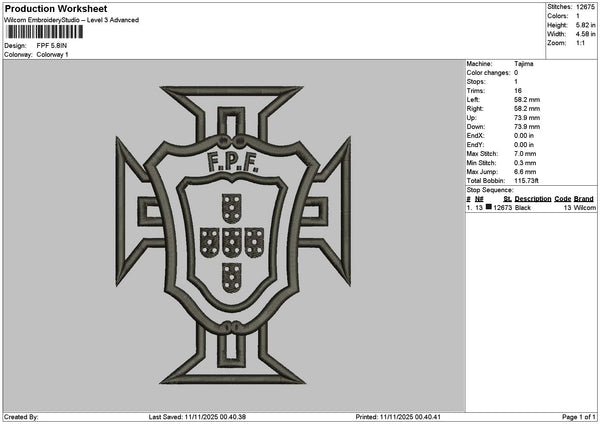Click the Max Stitch value 7.0 mm
The image size is (600, 424).
(x=525, y=153)
